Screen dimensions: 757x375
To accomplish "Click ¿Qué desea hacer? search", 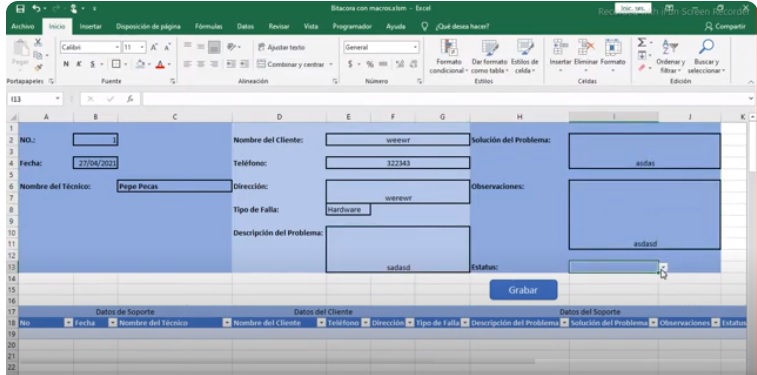I will click(462, 27).
